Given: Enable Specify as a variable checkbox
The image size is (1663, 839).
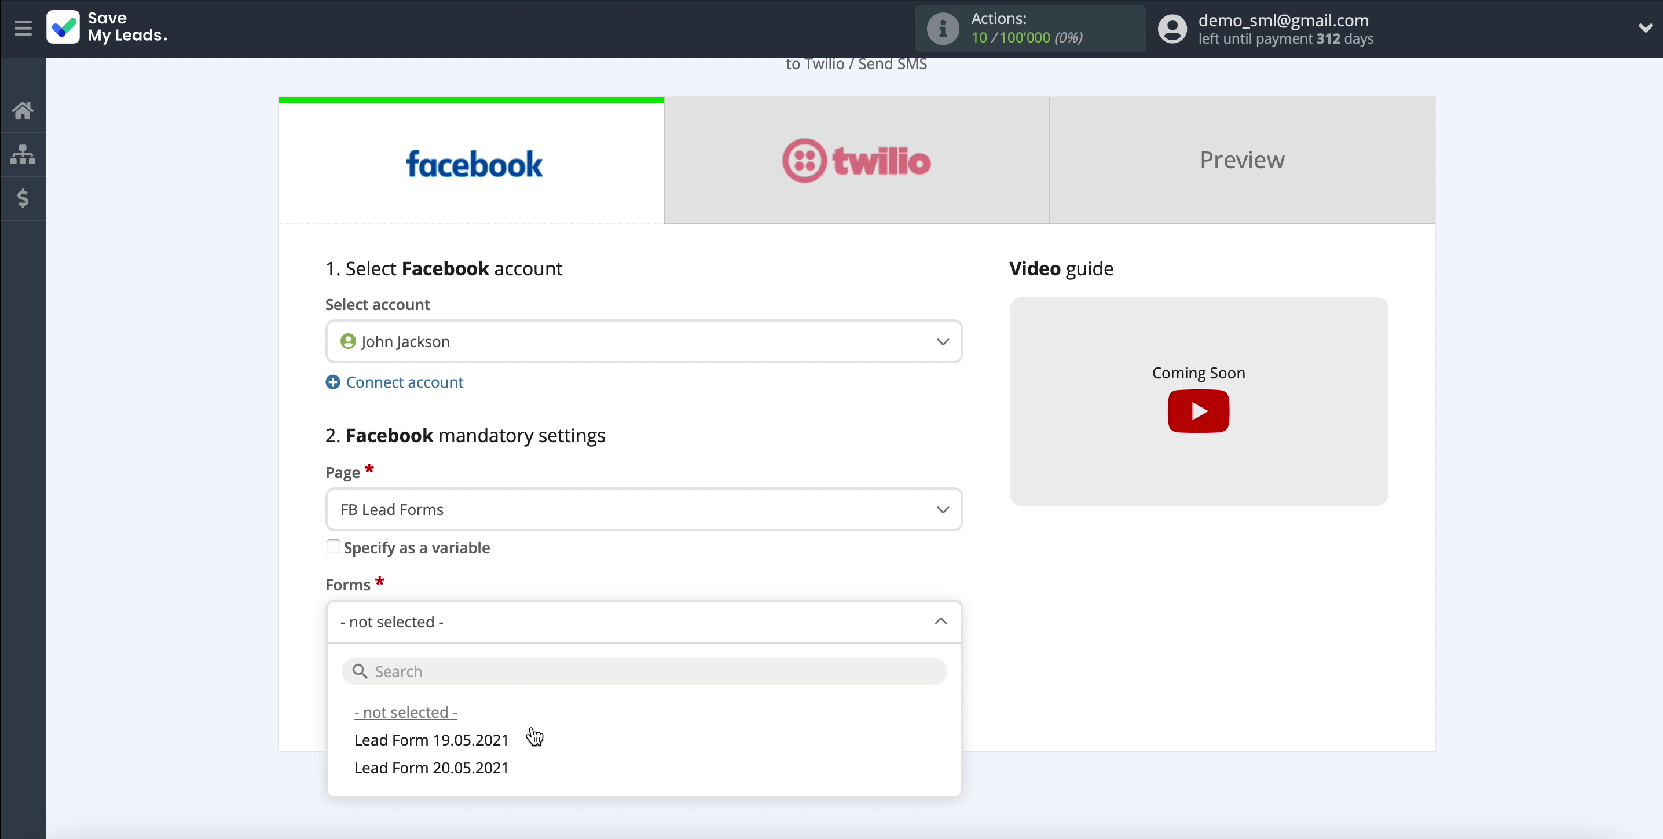Looking at the screenshot, I should point(333,546).
